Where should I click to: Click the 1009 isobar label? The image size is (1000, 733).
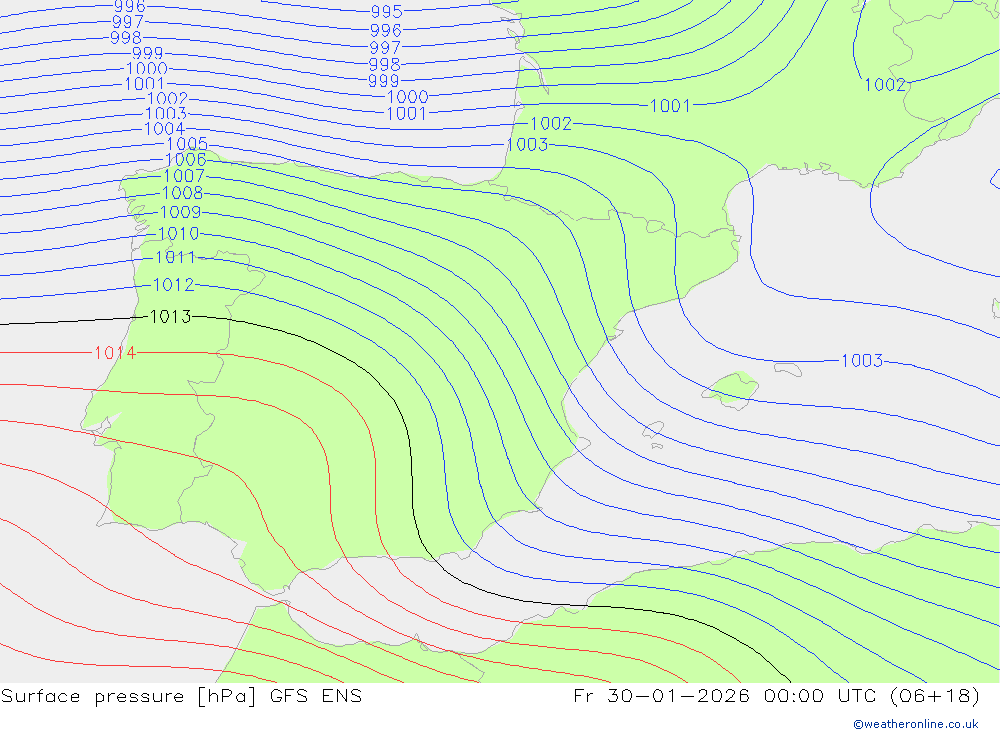pyautogui.click(x=180, y=212)
